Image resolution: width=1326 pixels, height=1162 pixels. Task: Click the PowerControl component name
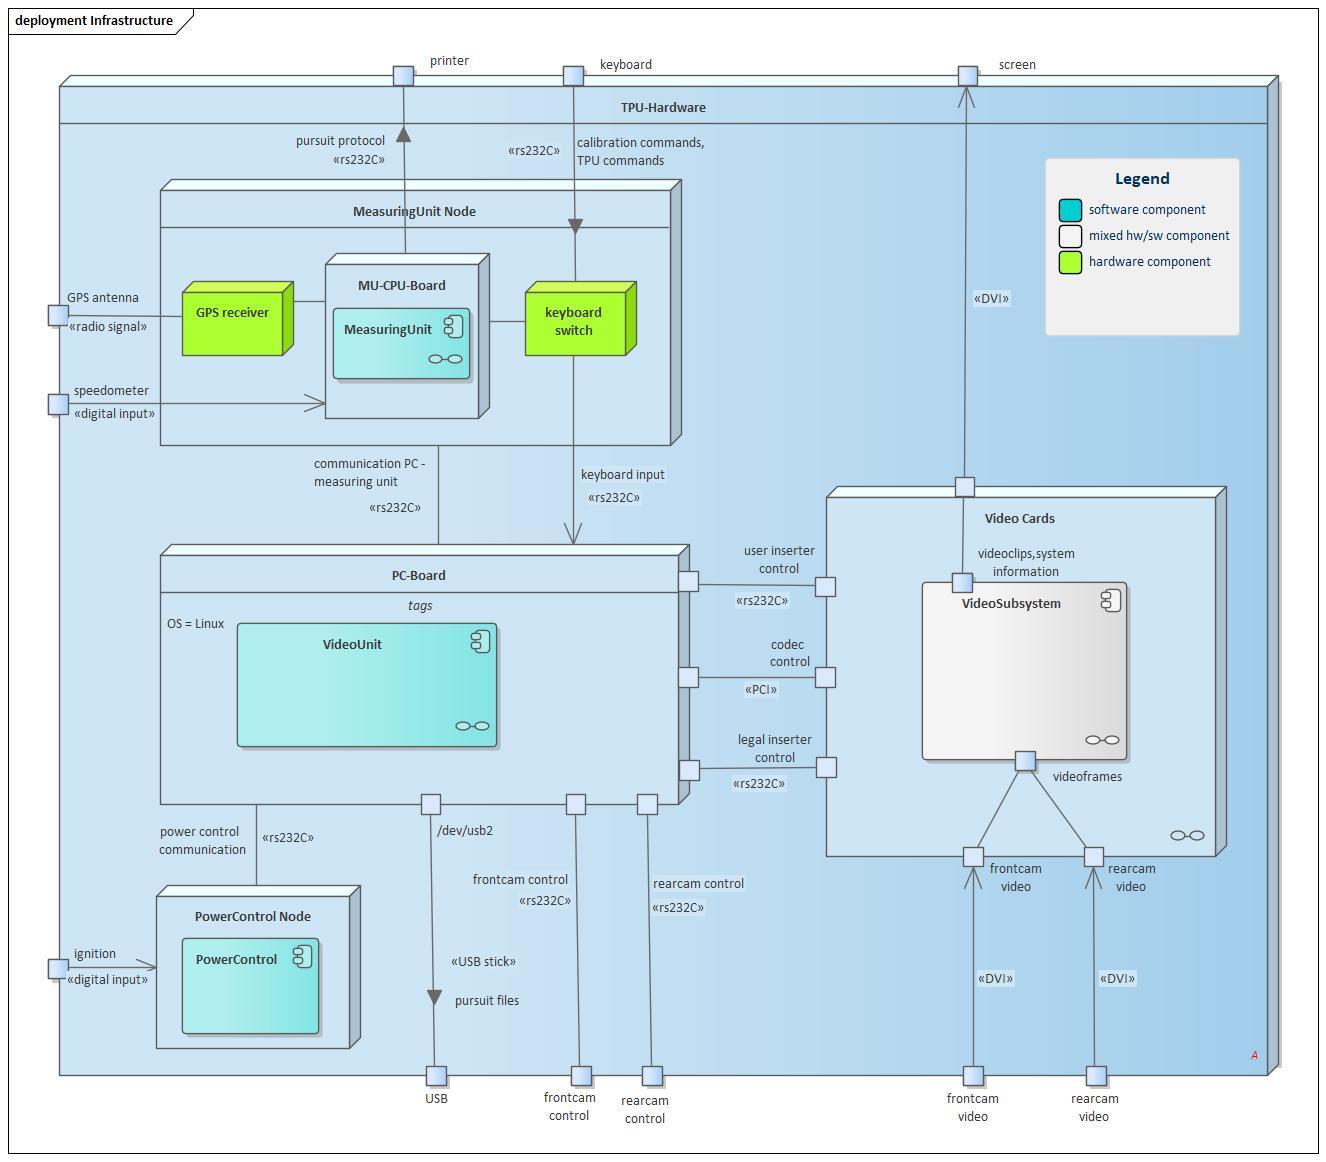tap(236, 959)
